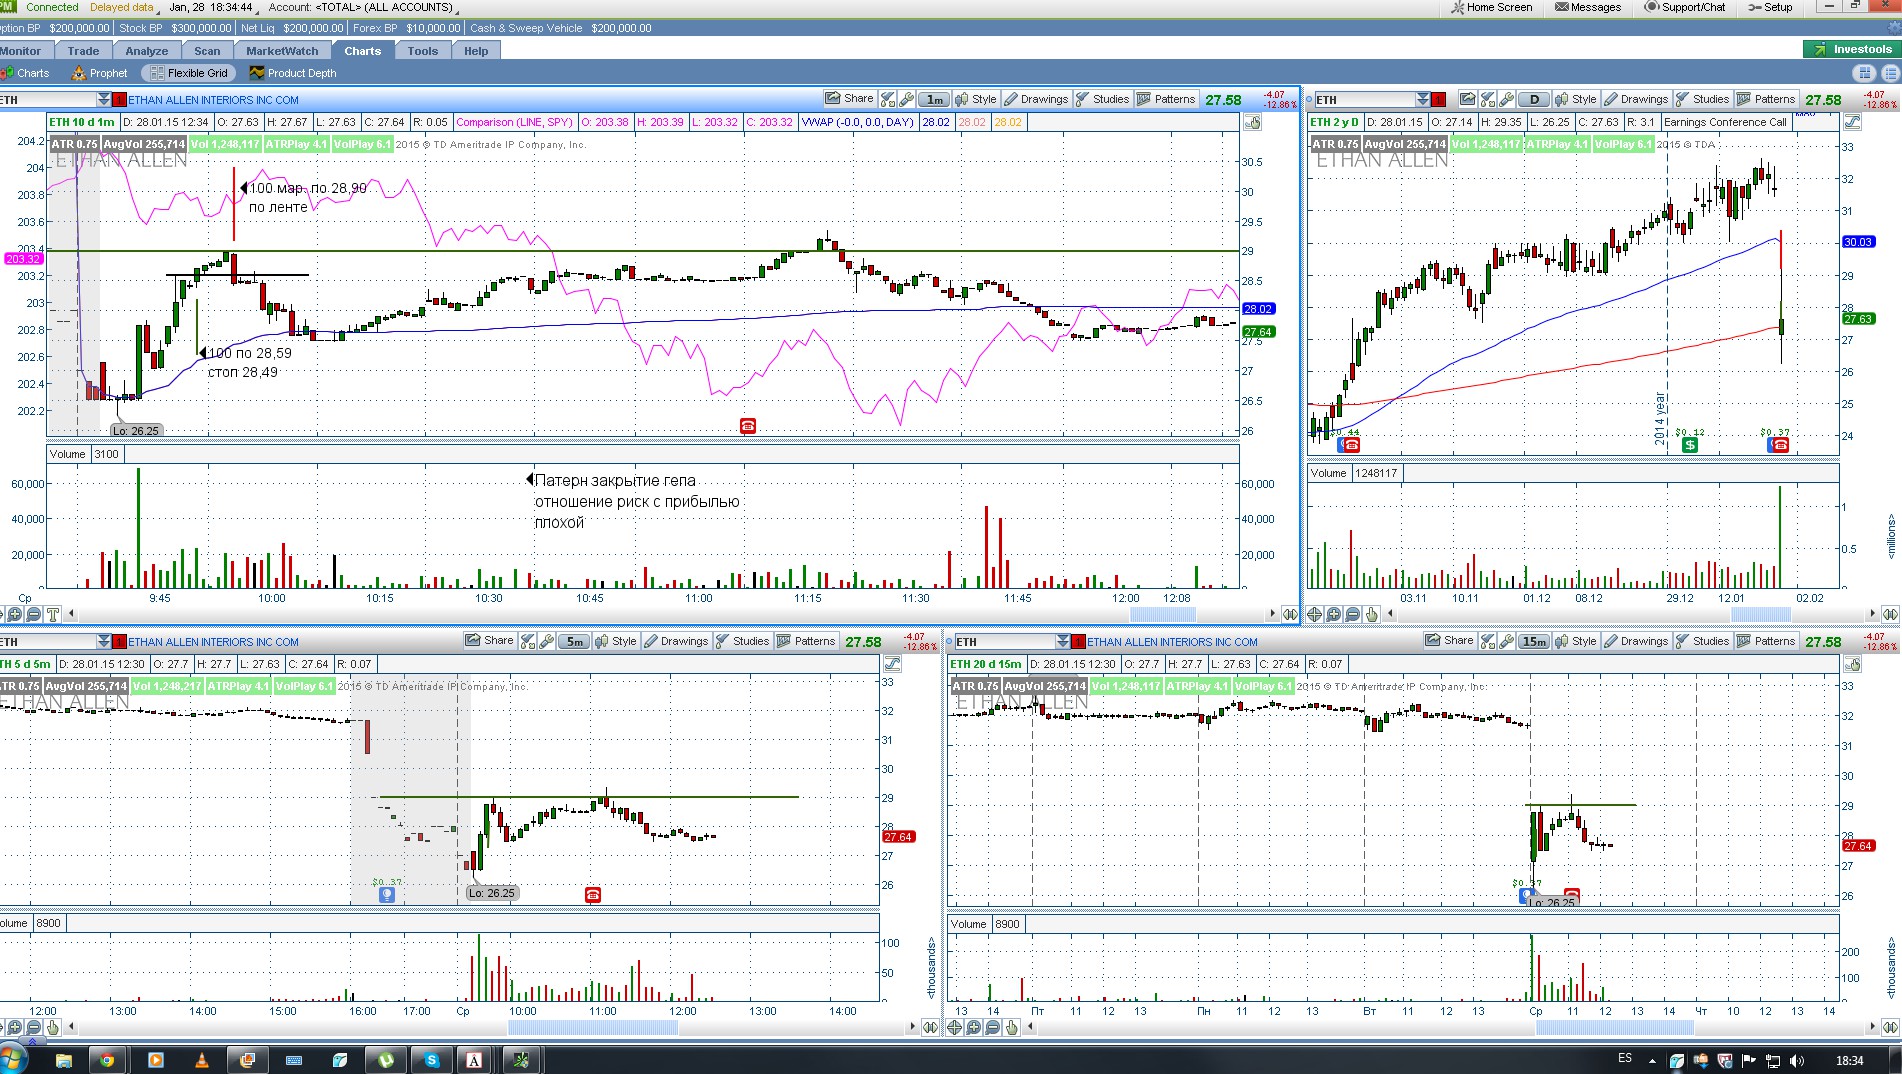Screen dimensions: 1902x1074
Task: Toggle the 5m chart scale button
Action: pos(892,664)
